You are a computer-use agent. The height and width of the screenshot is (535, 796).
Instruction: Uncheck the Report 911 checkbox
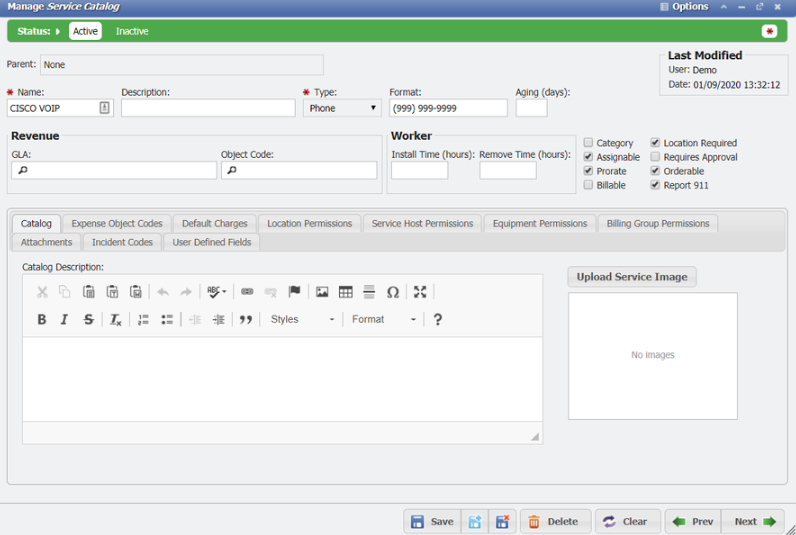tap(656, 185)
